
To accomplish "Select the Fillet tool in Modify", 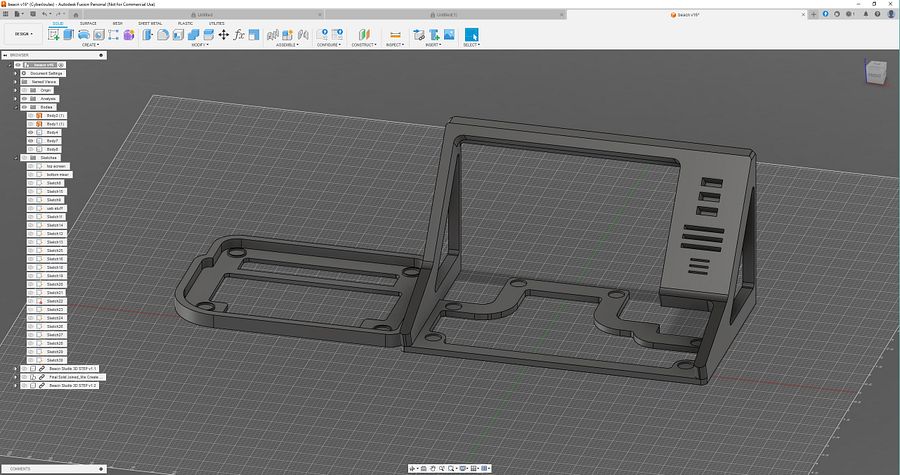I will (x=163, y=35).
